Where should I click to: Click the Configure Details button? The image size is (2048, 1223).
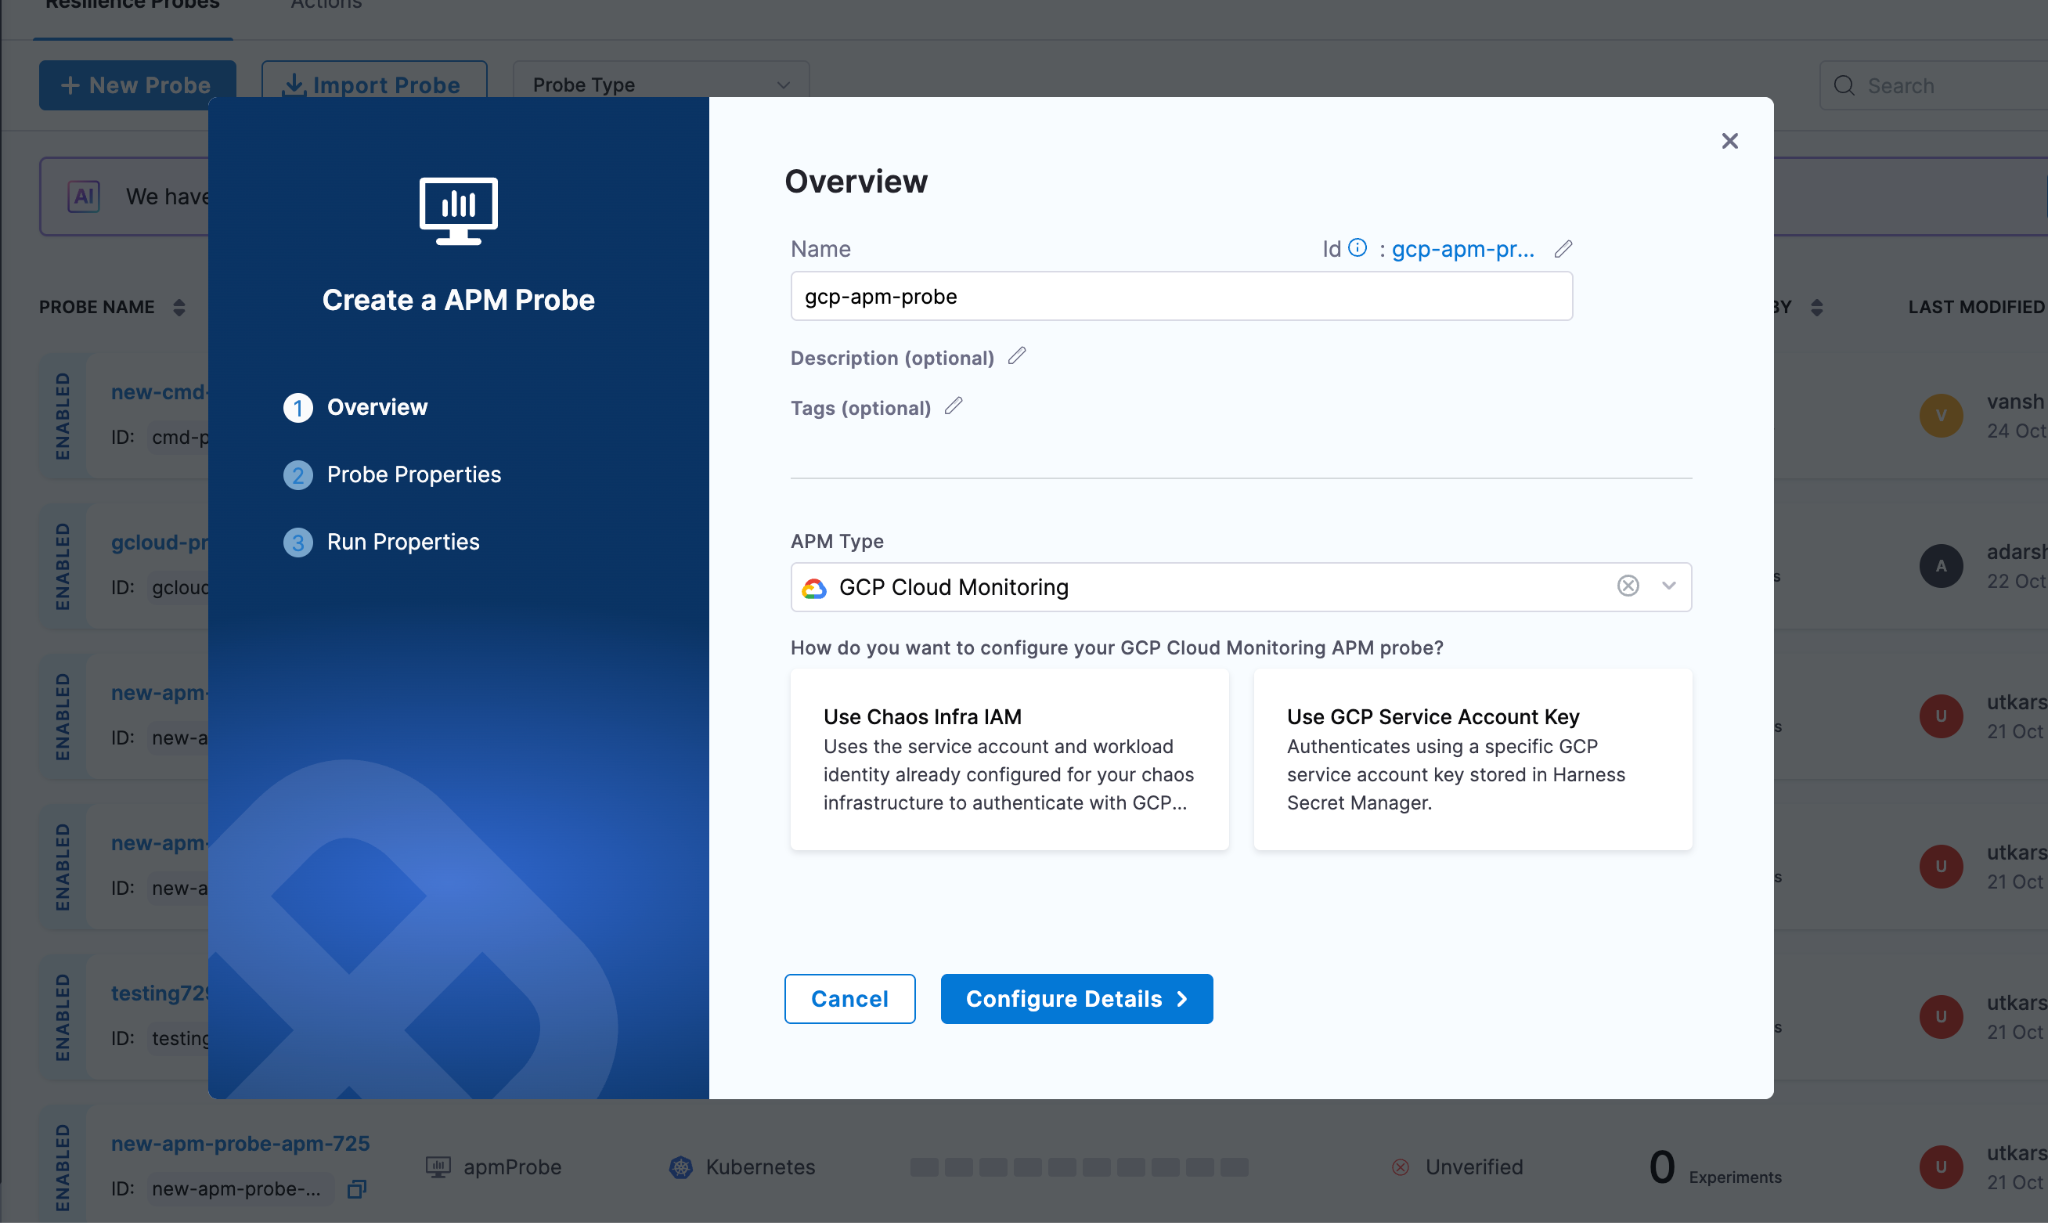[1076, 999]
